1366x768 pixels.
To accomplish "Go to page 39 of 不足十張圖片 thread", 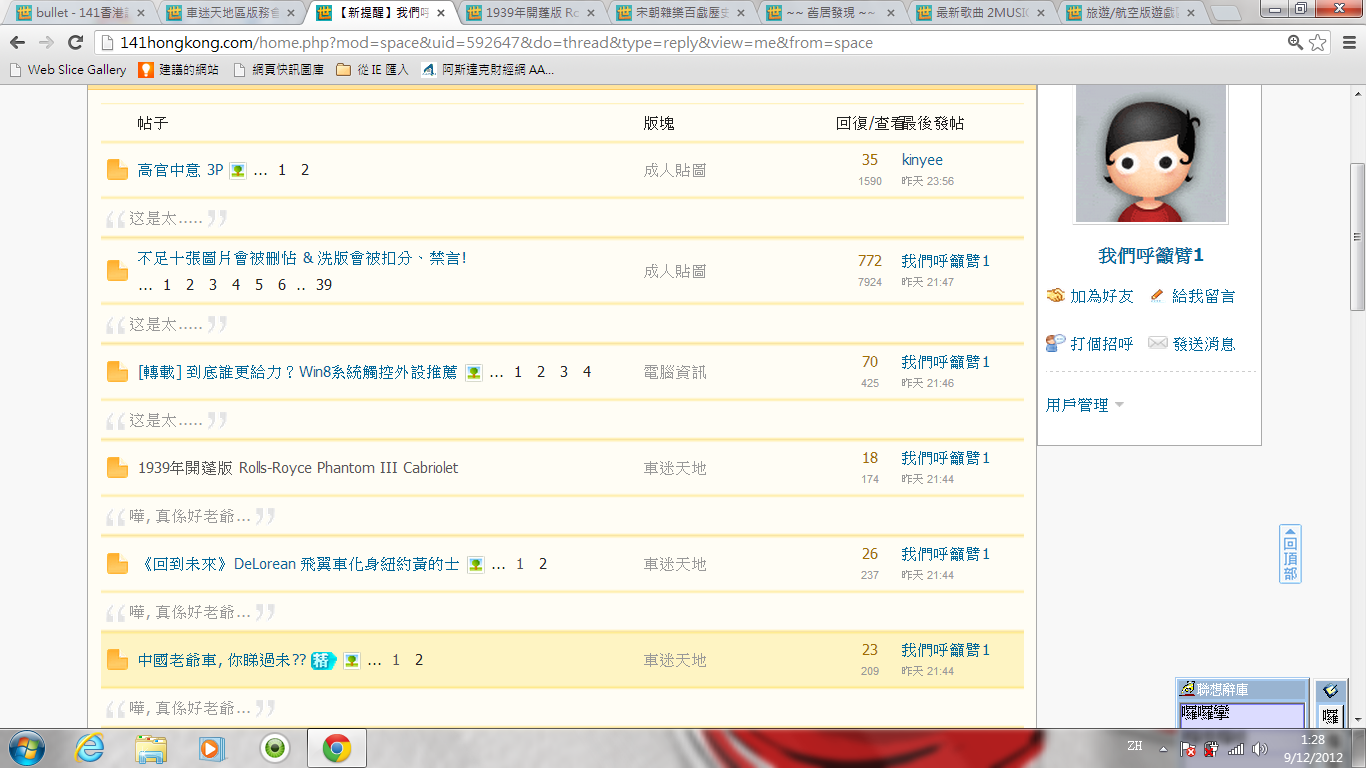I will (x=323, y=285).
